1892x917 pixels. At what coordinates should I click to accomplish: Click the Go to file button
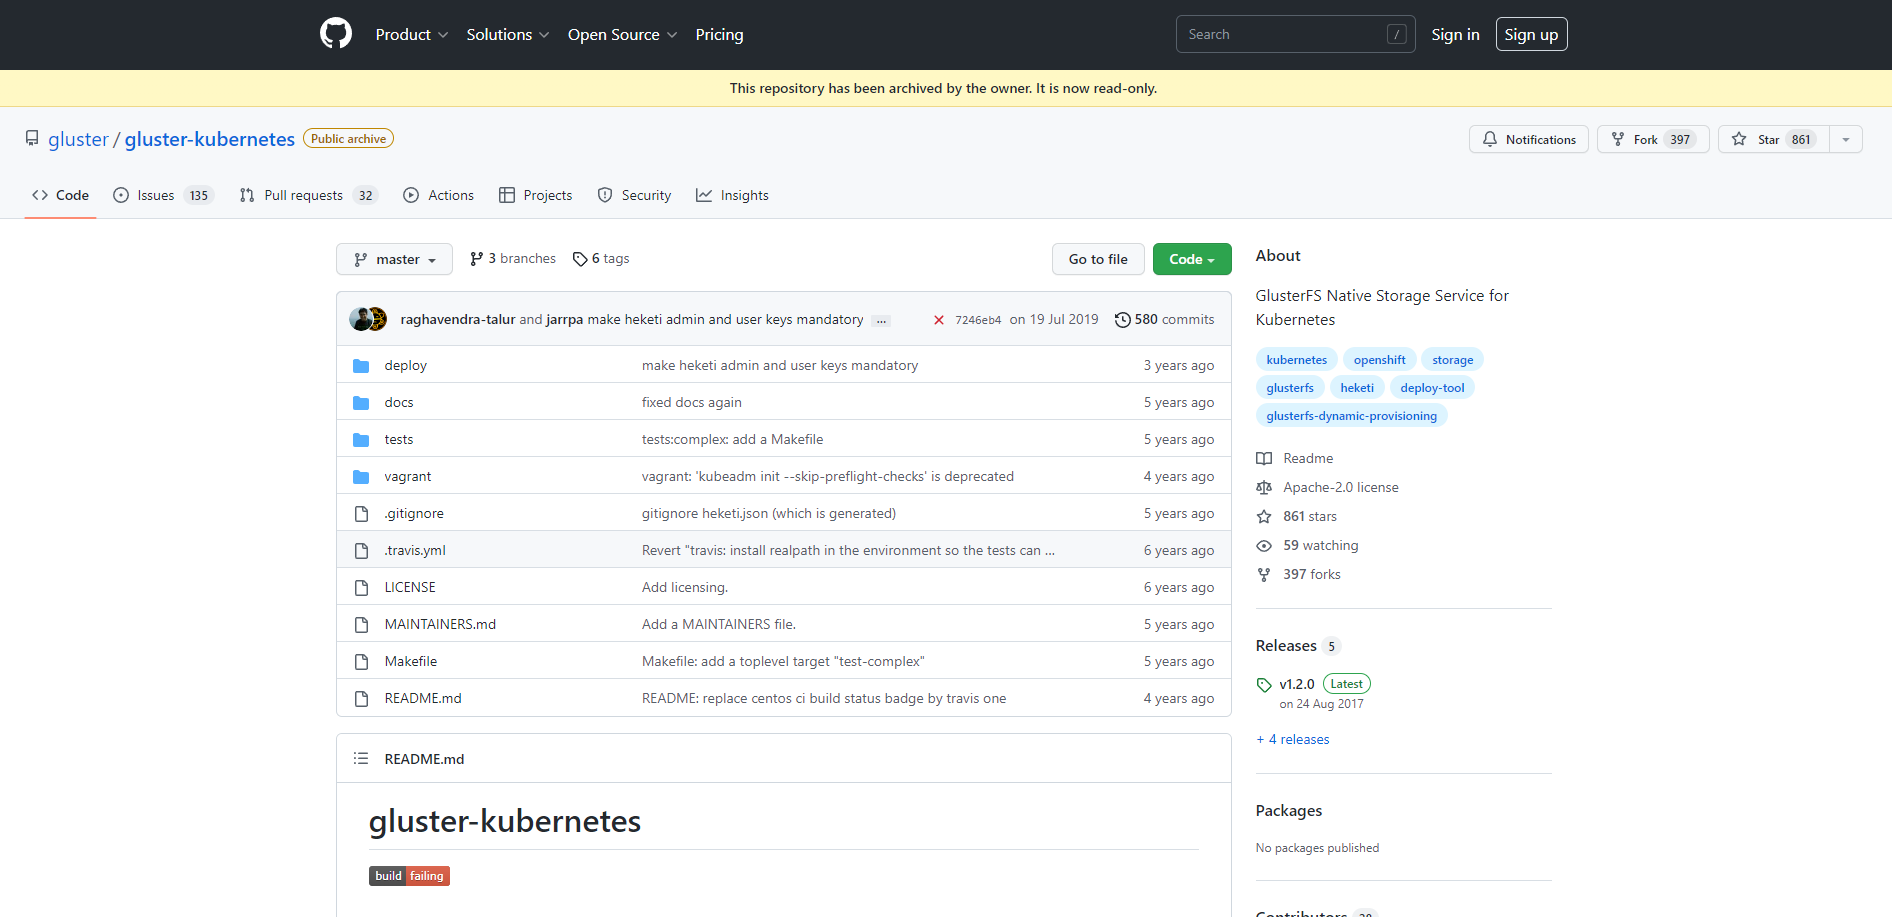click(1098, 259)
